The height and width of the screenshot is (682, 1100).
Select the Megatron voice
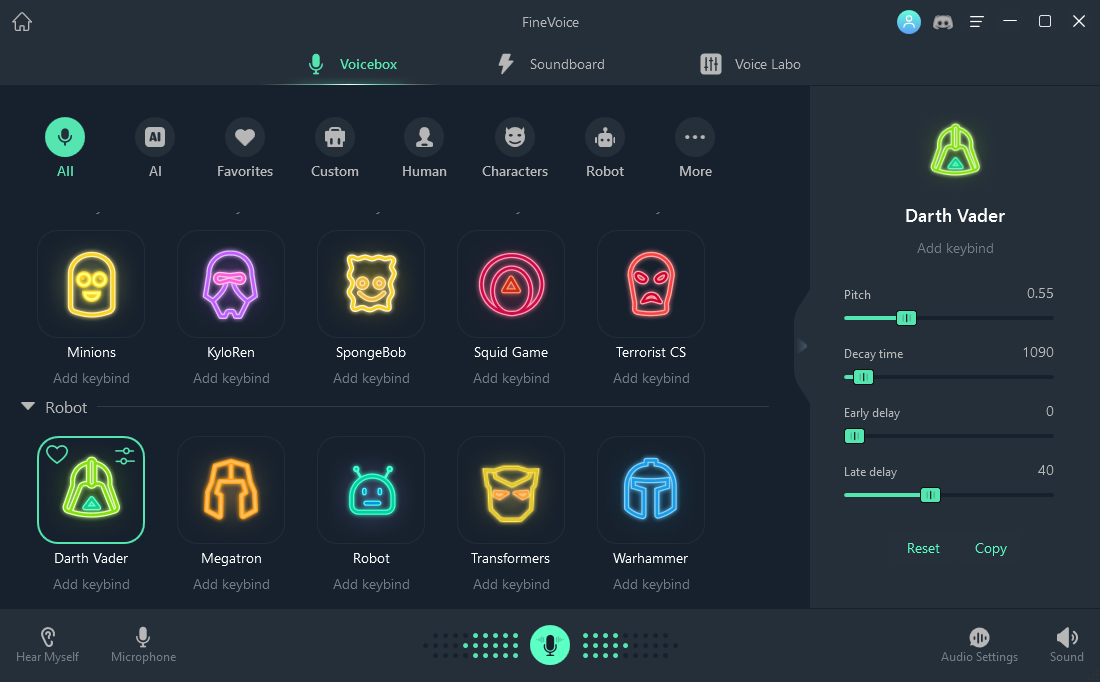(x=231, y=490)
